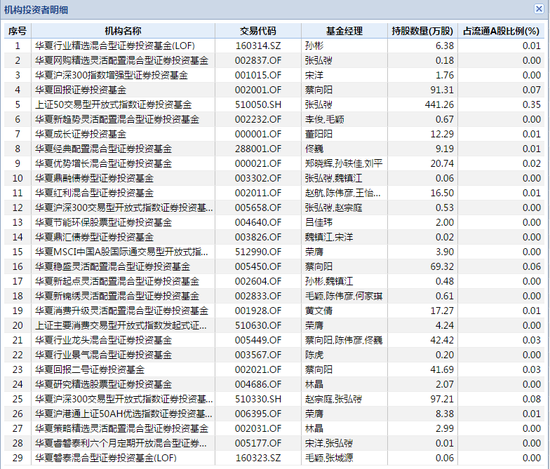Select 华夏研究精选股票型证券投资基金
This screenshot has width=550, height=469.
point(274,384)
